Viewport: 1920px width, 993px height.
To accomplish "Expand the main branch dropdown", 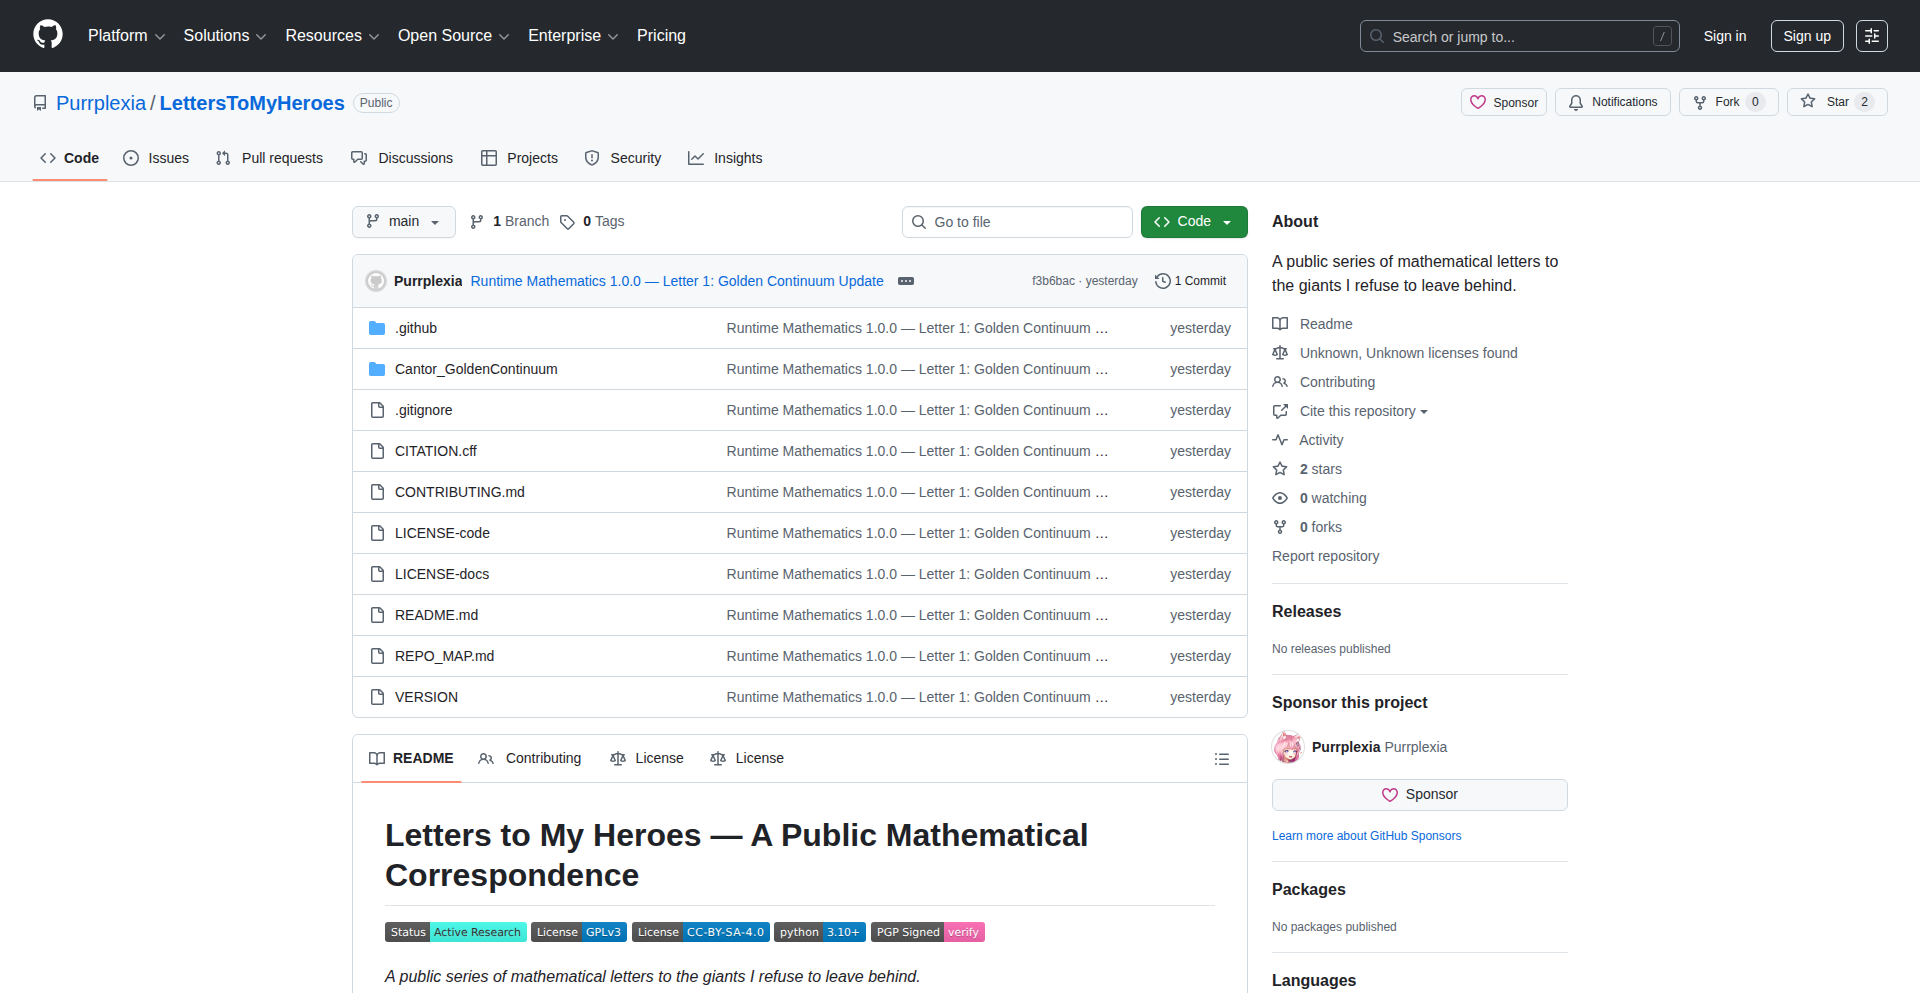I will tap(403, 222).
